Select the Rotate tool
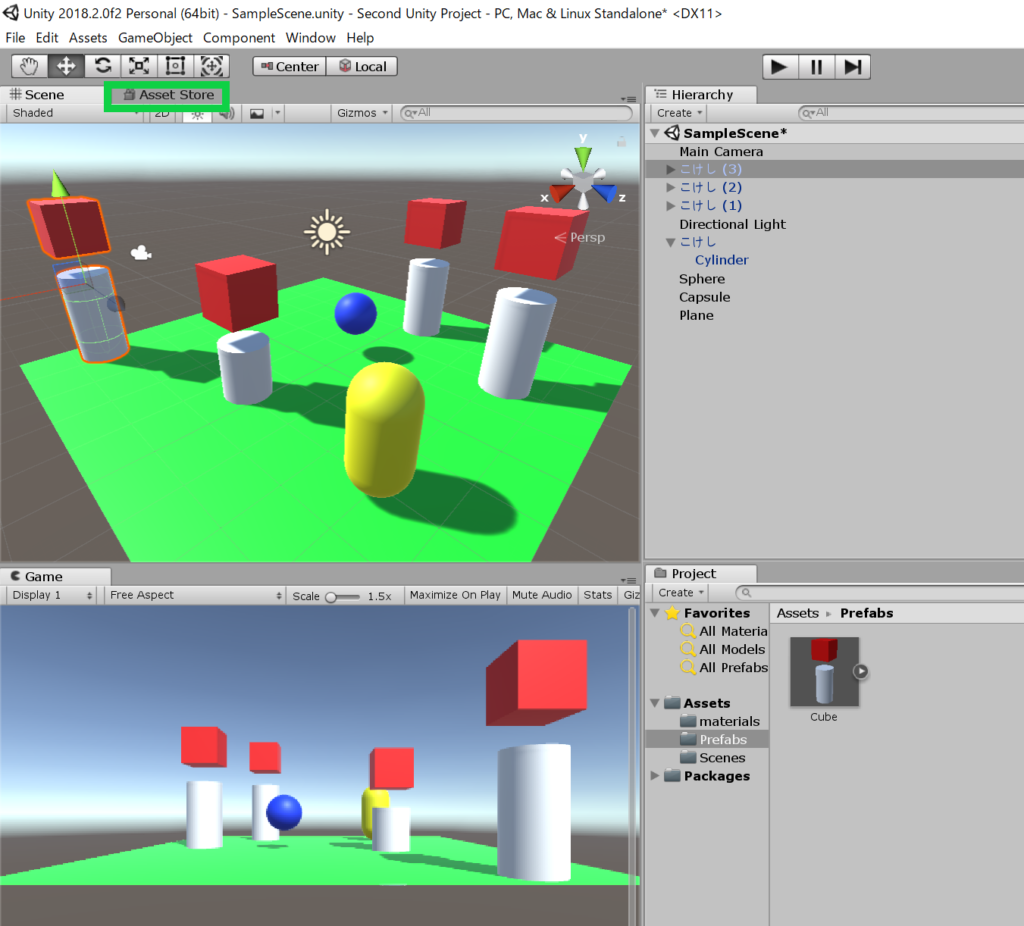 [x=102, y=66]
